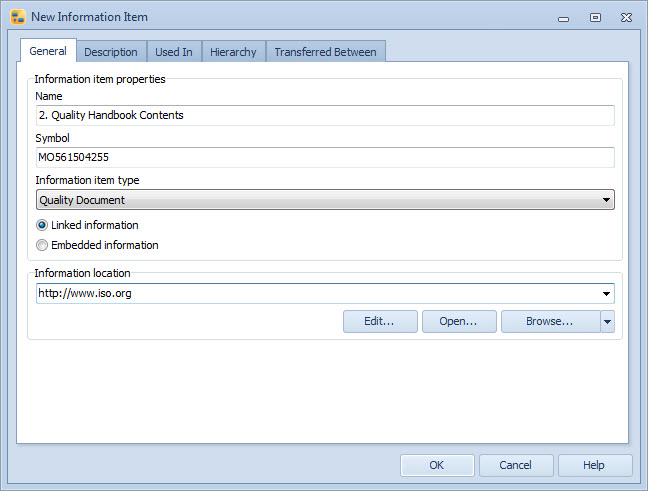
Task: Click into the Name text field
Action: tap(324, 115)
